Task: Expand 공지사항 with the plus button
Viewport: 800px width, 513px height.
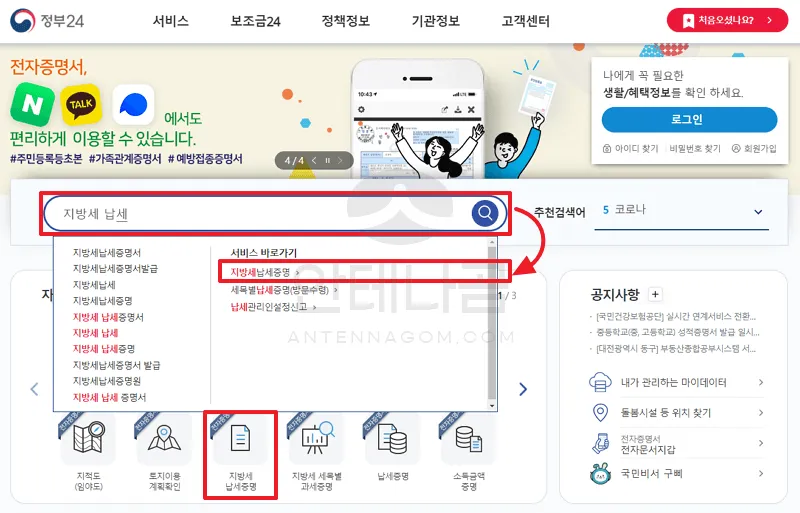Action: [x=655, y=294]
